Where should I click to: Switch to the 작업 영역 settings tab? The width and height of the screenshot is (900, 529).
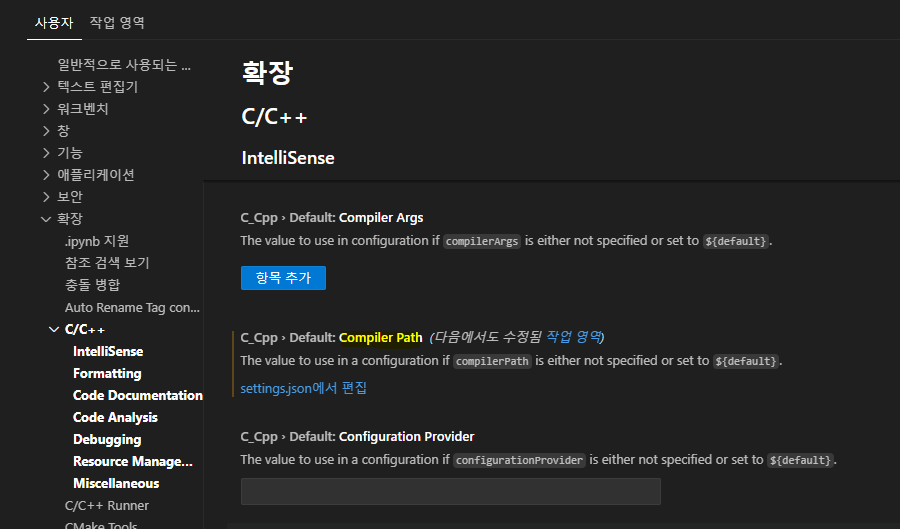(117, 23)
